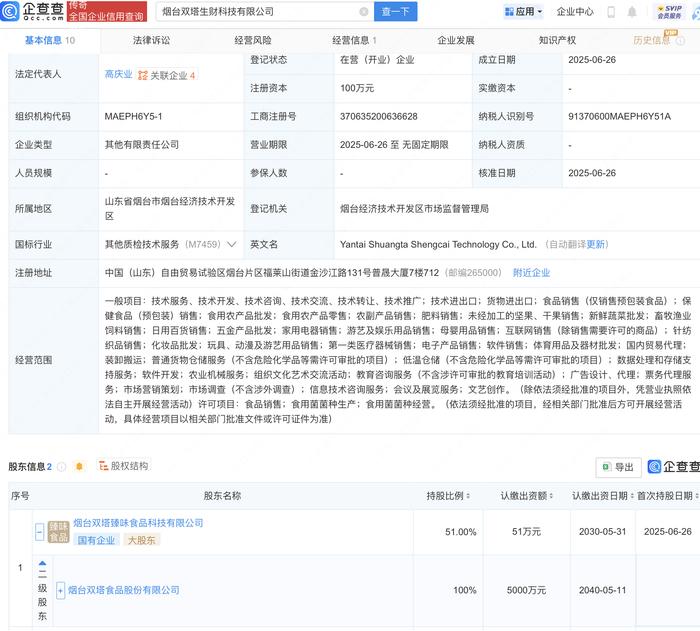Open 附近企业 link
700x631 pixels.
(x=531, y=272)
